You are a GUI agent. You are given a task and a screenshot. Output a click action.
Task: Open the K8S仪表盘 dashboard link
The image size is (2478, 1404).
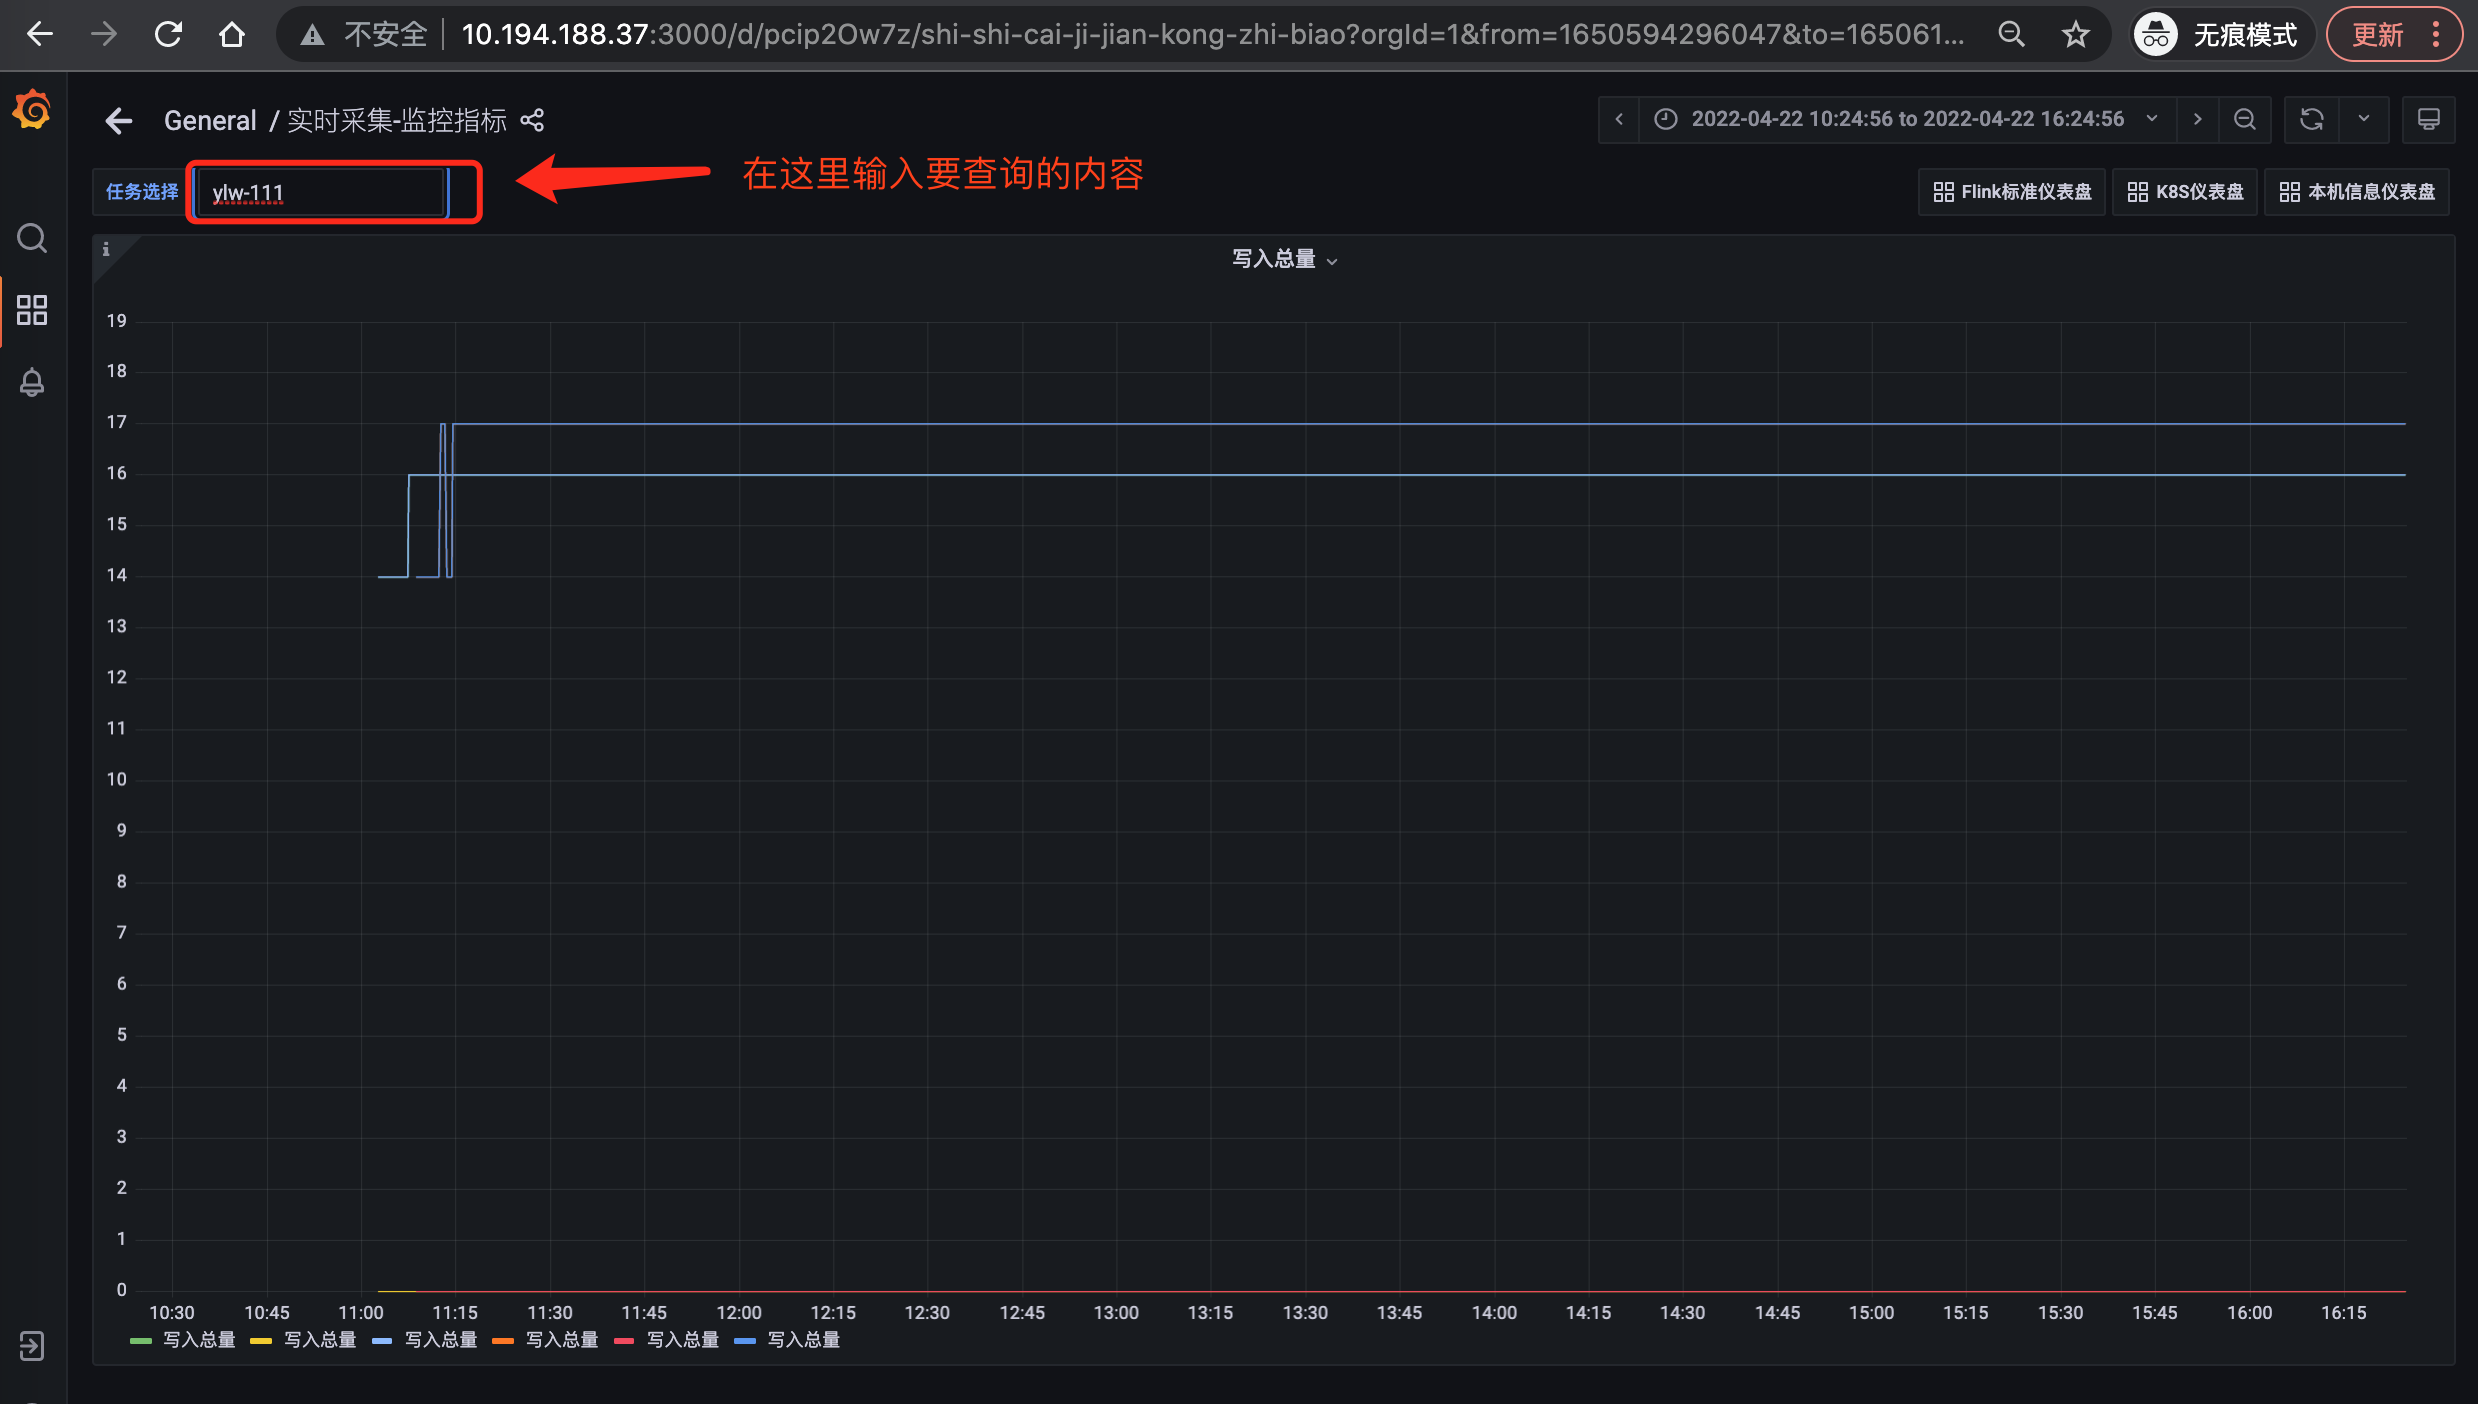point(2185,192)
